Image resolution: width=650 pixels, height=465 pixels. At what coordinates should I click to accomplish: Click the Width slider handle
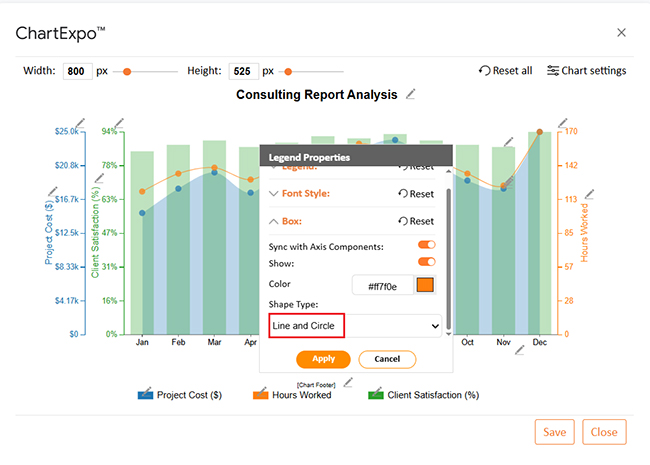pyautogui.click(x=128, y=71)
